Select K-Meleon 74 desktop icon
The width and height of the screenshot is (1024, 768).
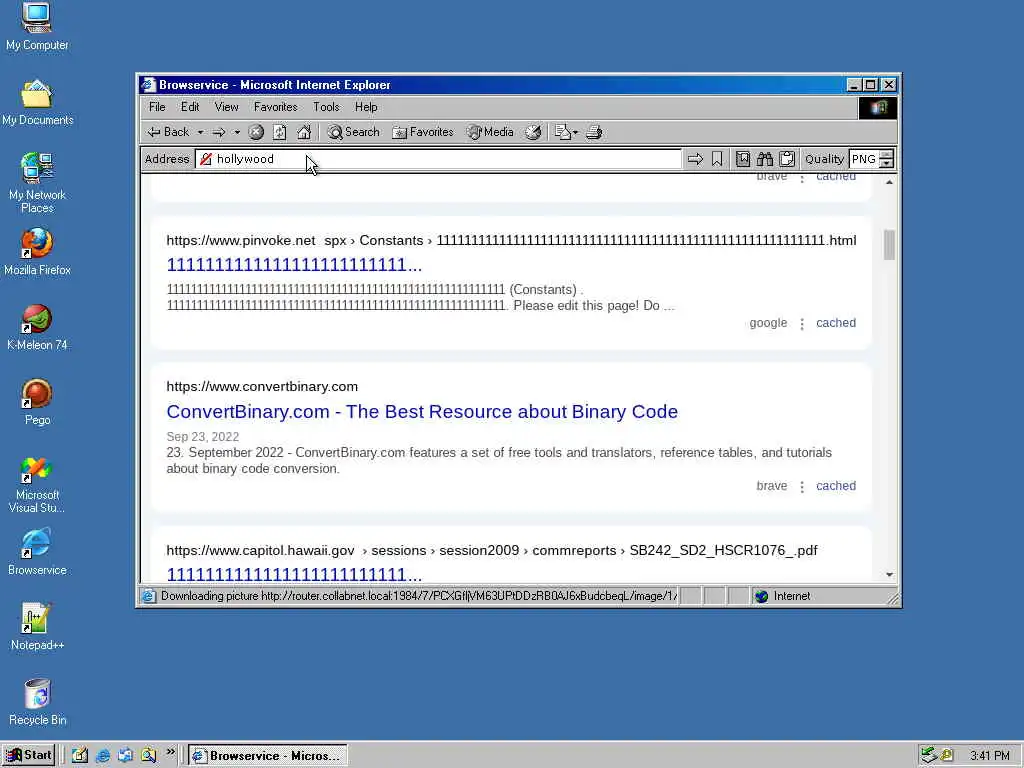tap(37, 327)
